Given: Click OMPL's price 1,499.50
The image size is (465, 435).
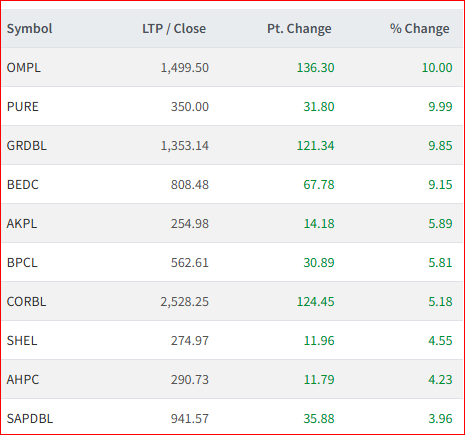Looking at the screenshot, I should (x=185, y=68).
